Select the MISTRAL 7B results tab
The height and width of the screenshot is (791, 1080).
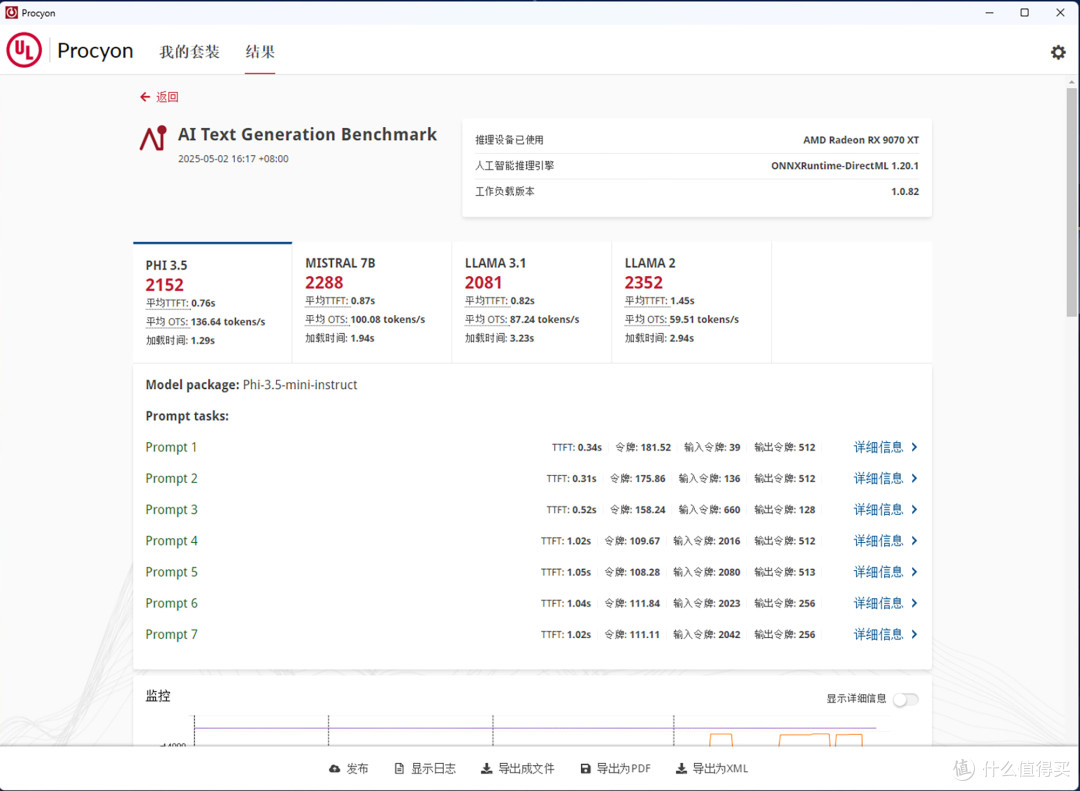[x=372, y=302]
